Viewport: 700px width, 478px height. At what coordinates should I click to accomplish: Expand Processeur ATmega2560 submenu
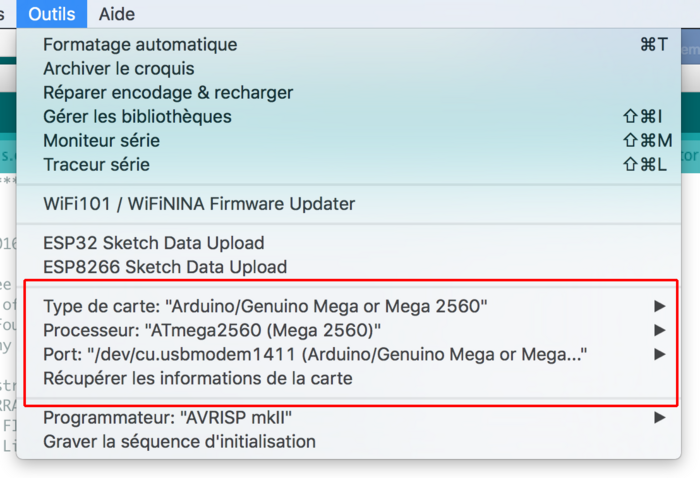(349, 331)
